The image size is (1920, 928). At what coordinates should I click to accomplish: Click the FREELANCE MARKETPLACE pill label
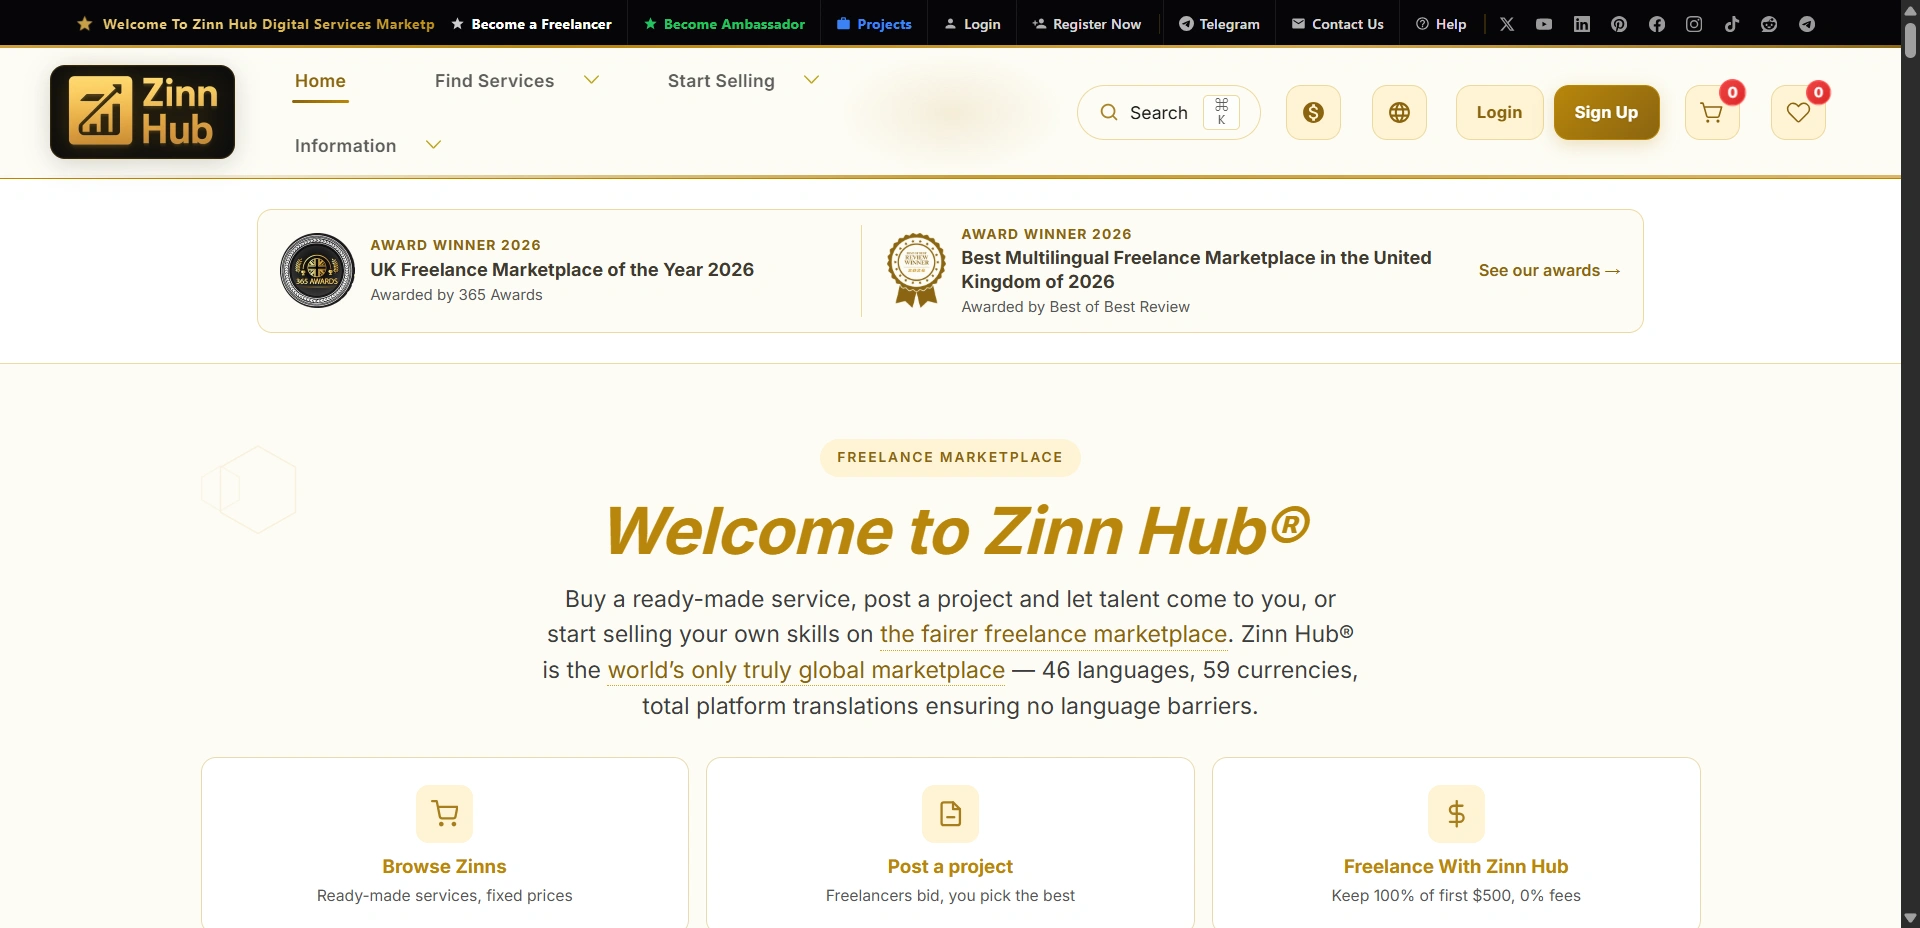tap(950, 457)
